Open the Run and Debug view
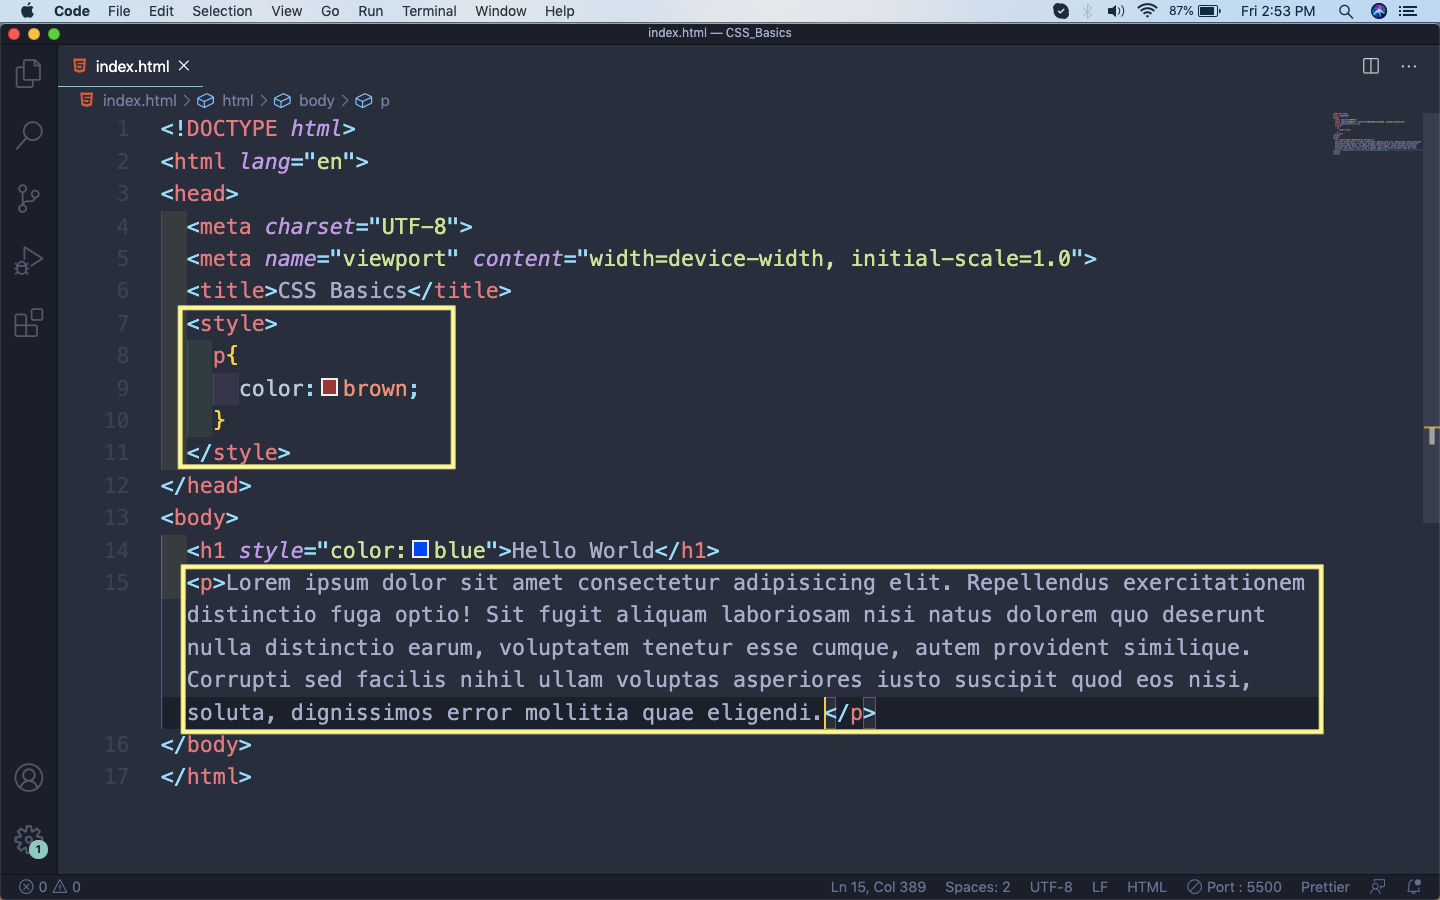Image resolution: width=1440 pixels, height=900 pixels. [x=29, y=261]
